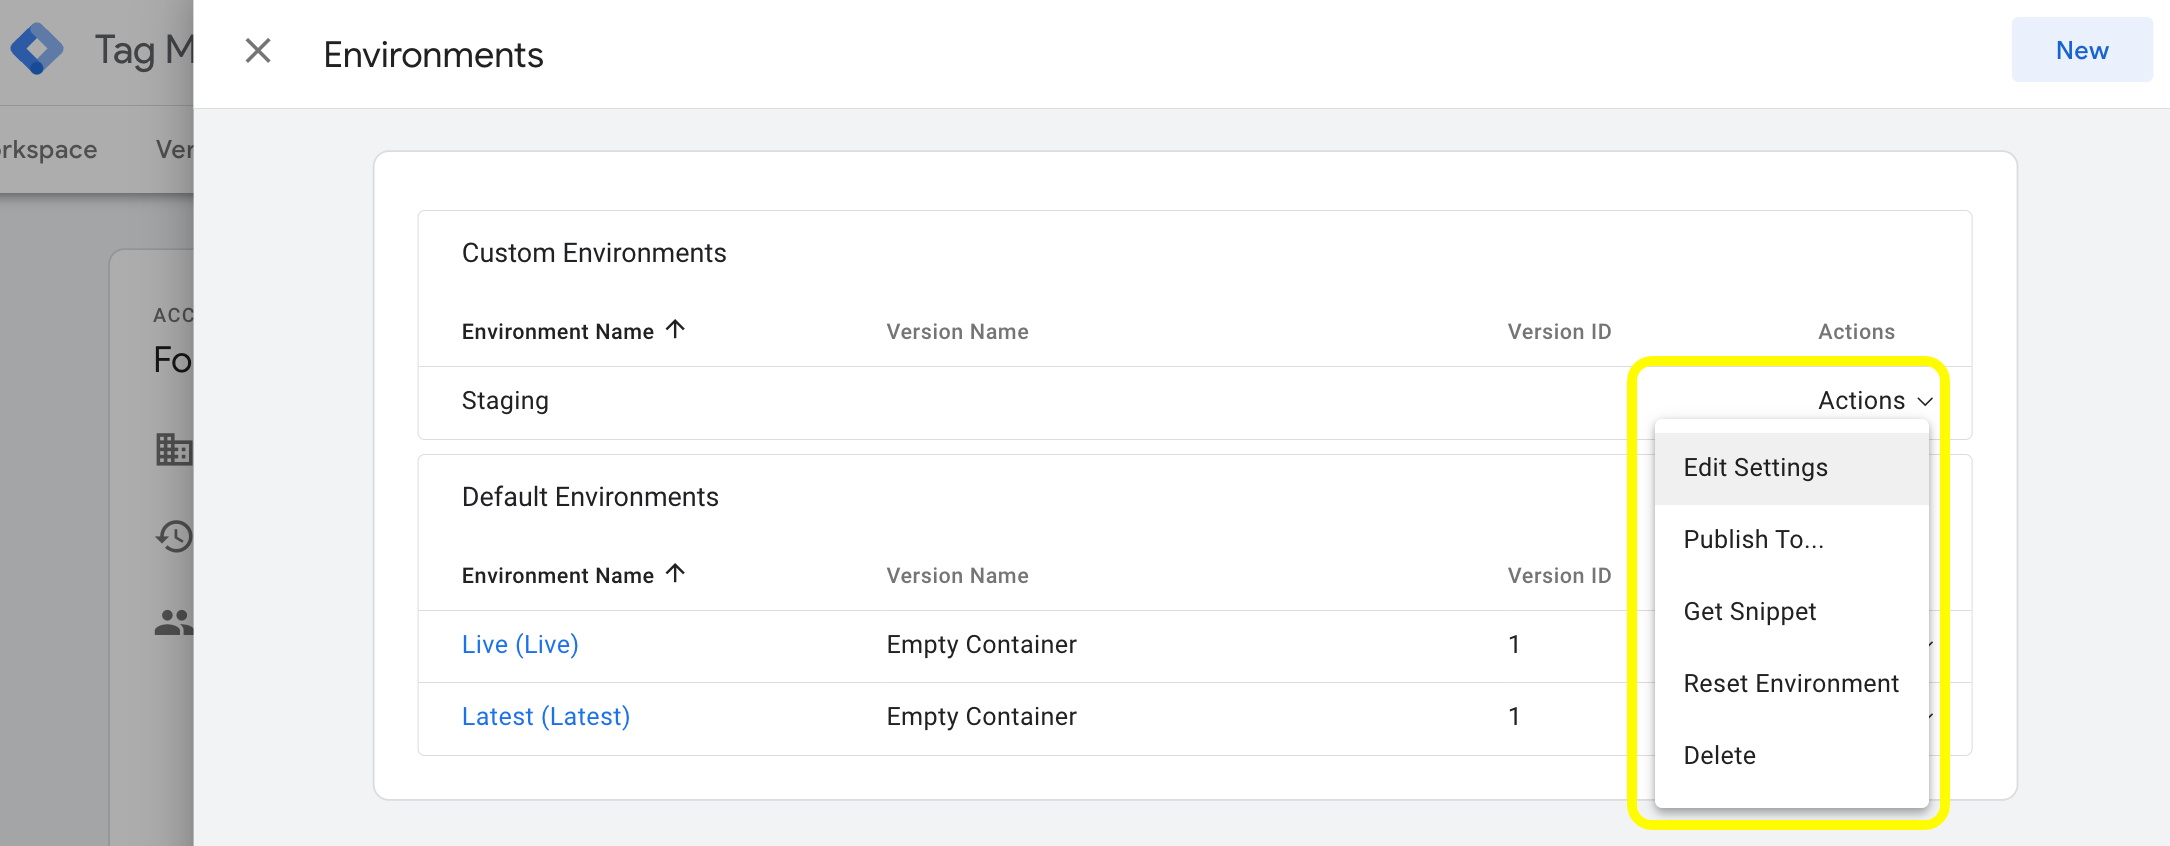
Task: Switch to the Workspace tab
Action: [48, 150]
